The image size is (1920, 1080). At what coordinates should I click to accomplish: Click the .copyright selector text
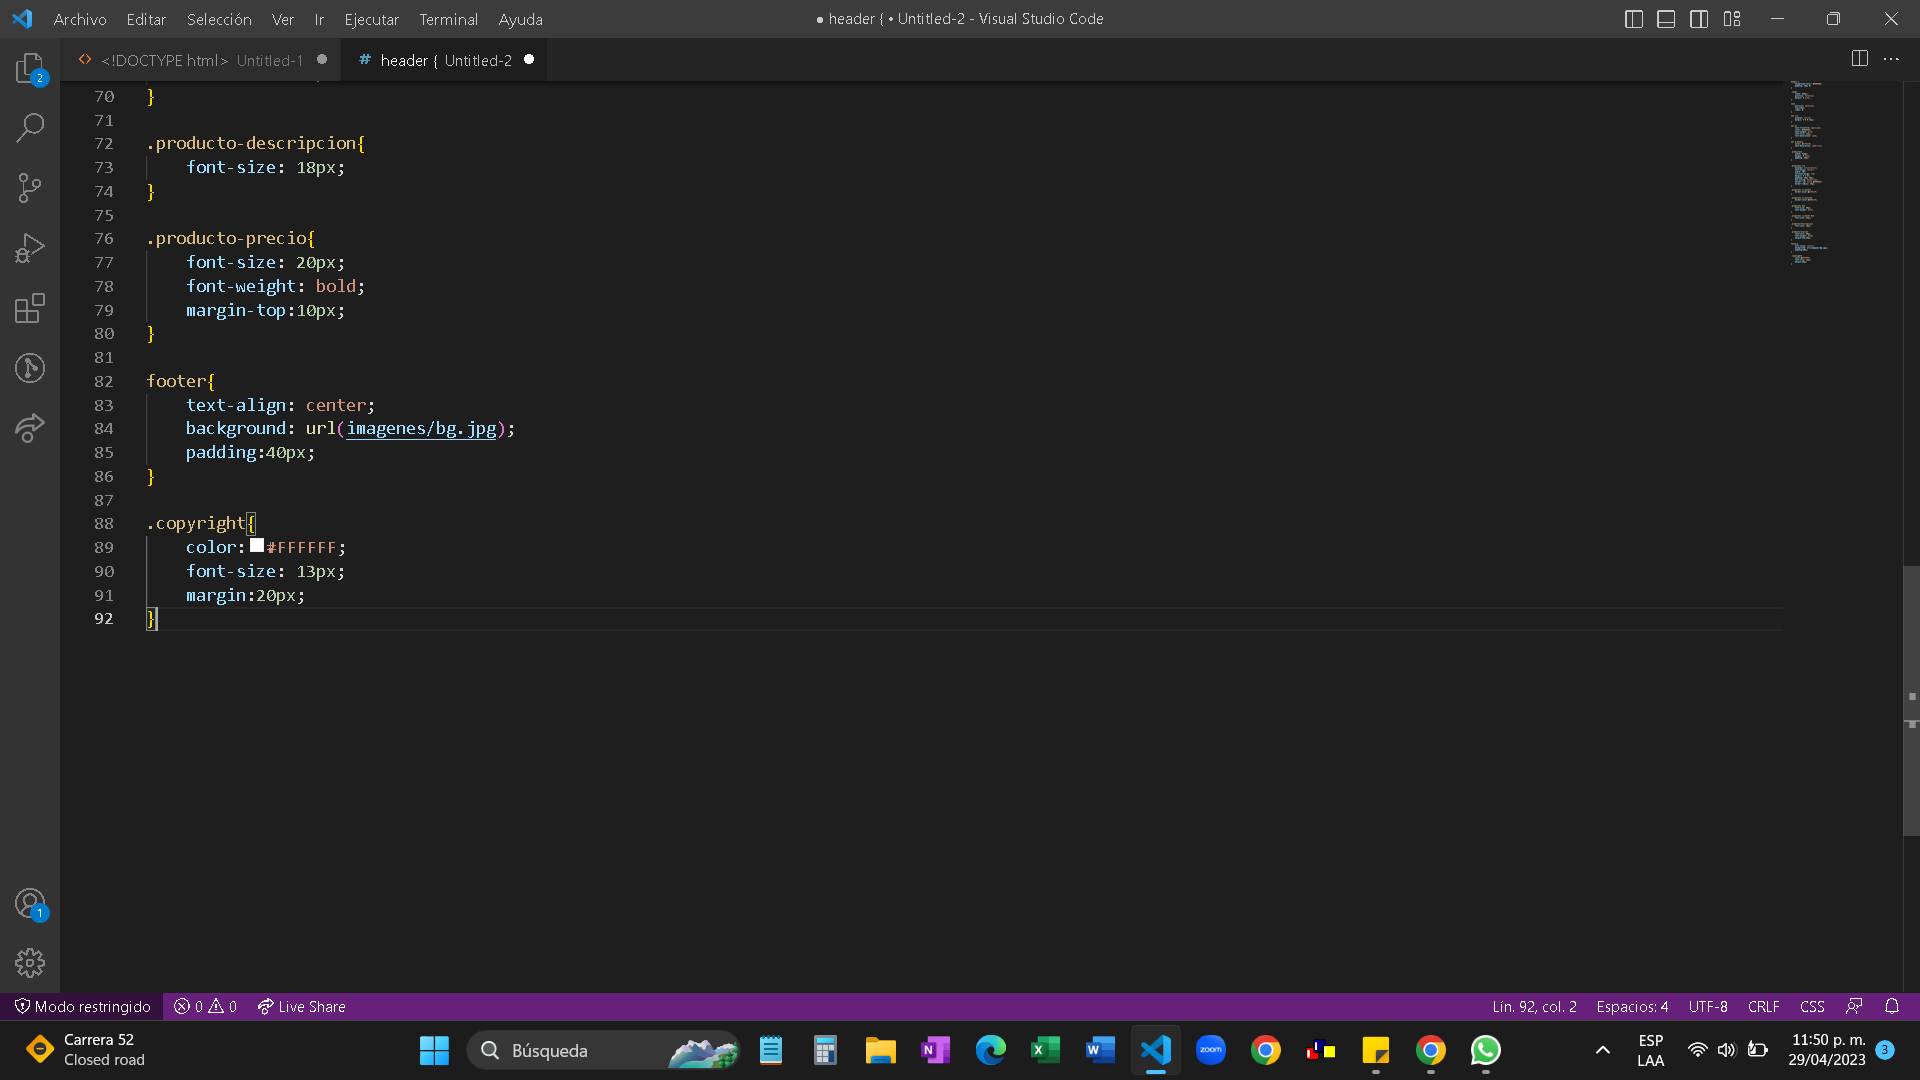coord(196,523)
